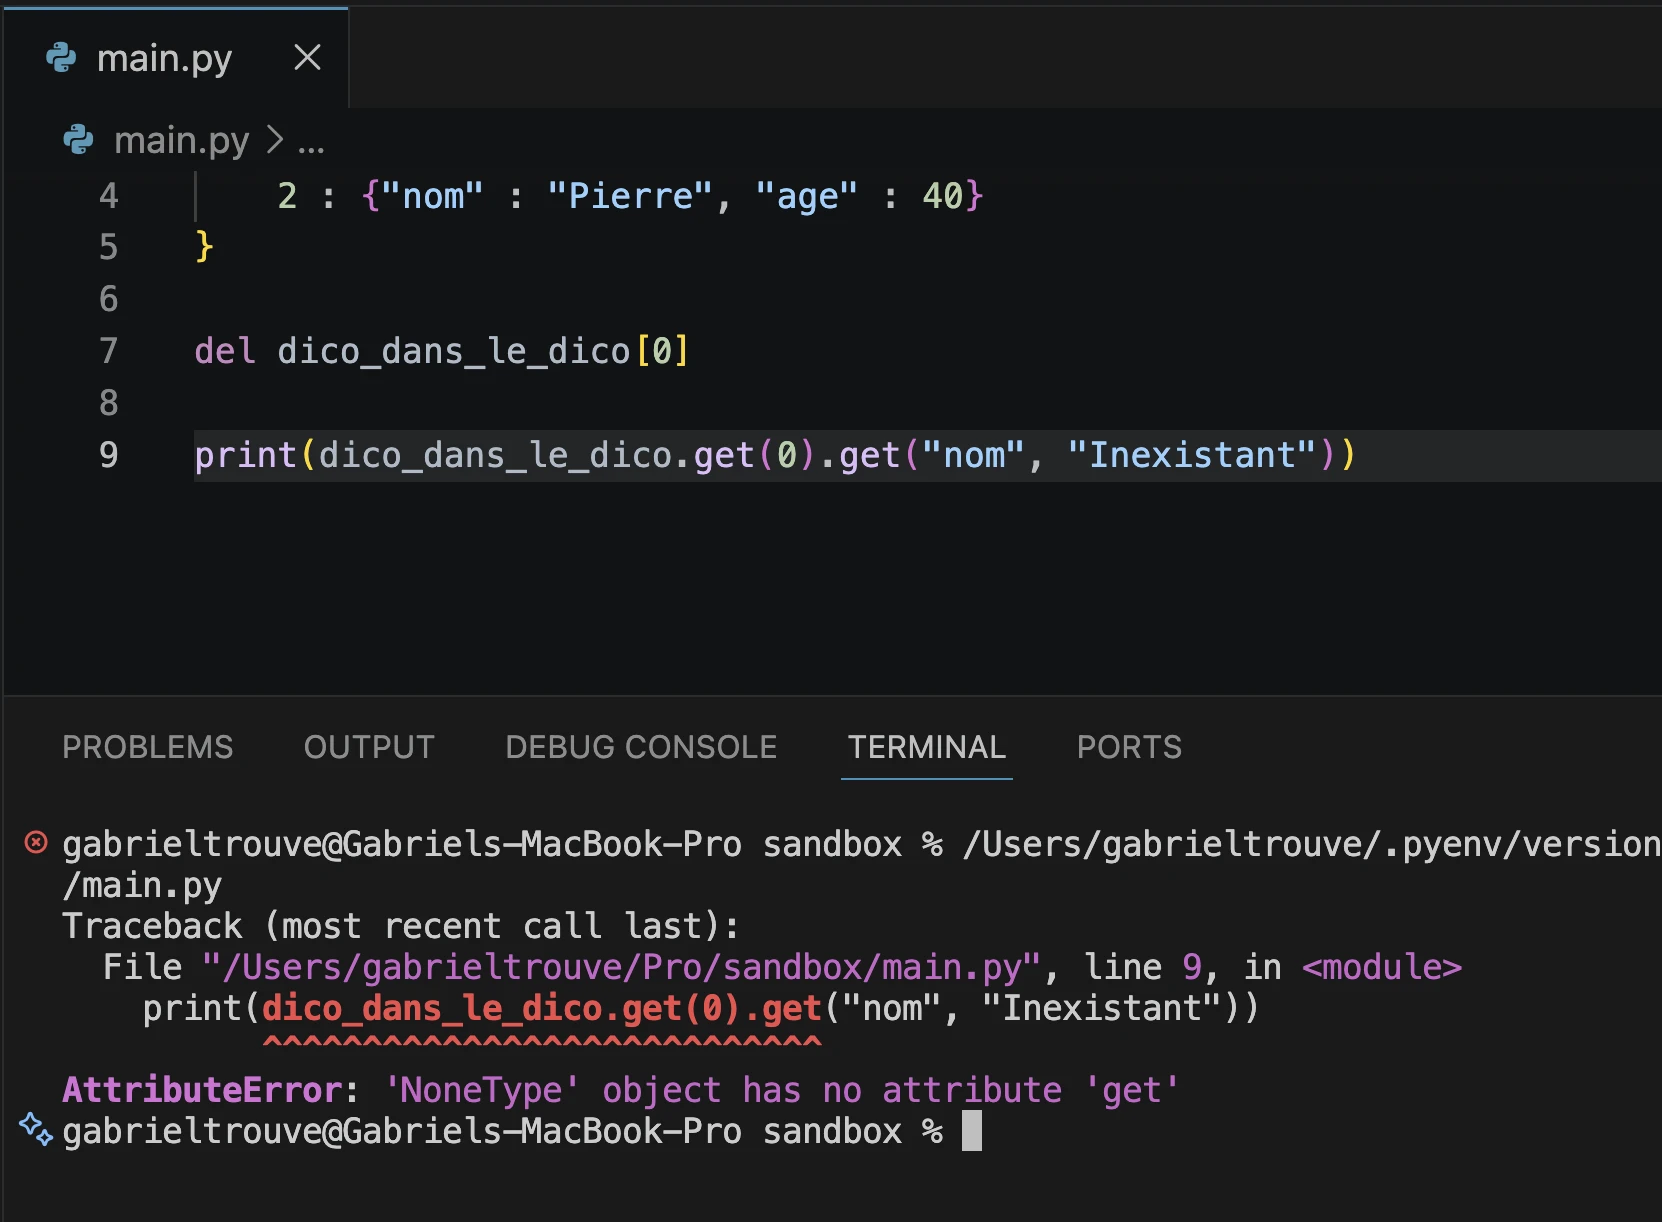Click the red failed-command icon in terminal

[36, 843]
